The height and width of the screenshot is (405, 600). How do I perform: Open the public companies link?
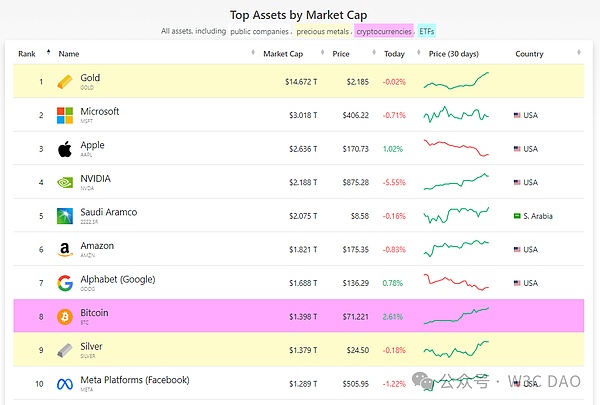pyautogui.click(x=261, y=31)
